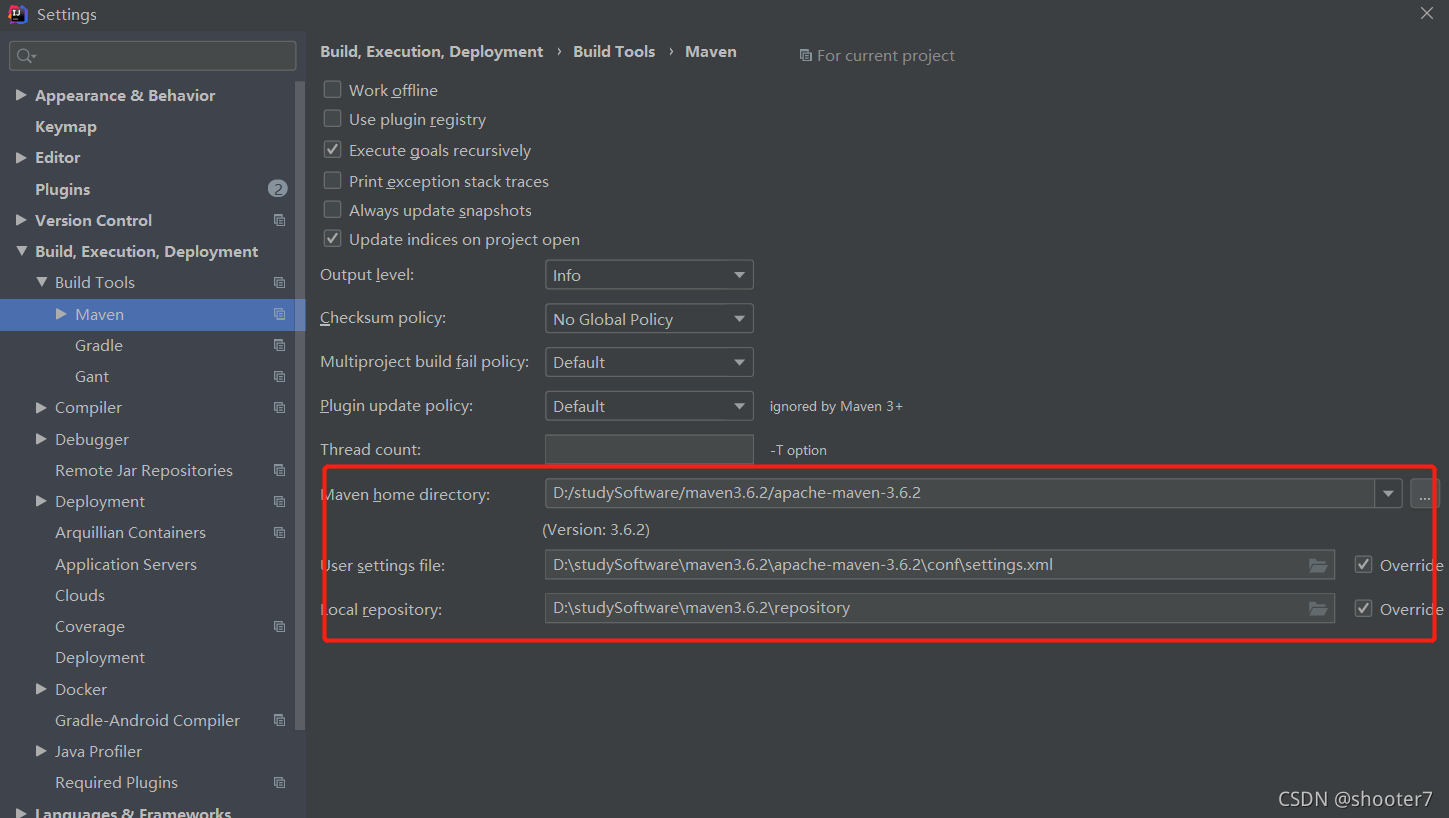Click Maven home directory path field
This screenshot has width=1449, height=818.
pos(960,493)
